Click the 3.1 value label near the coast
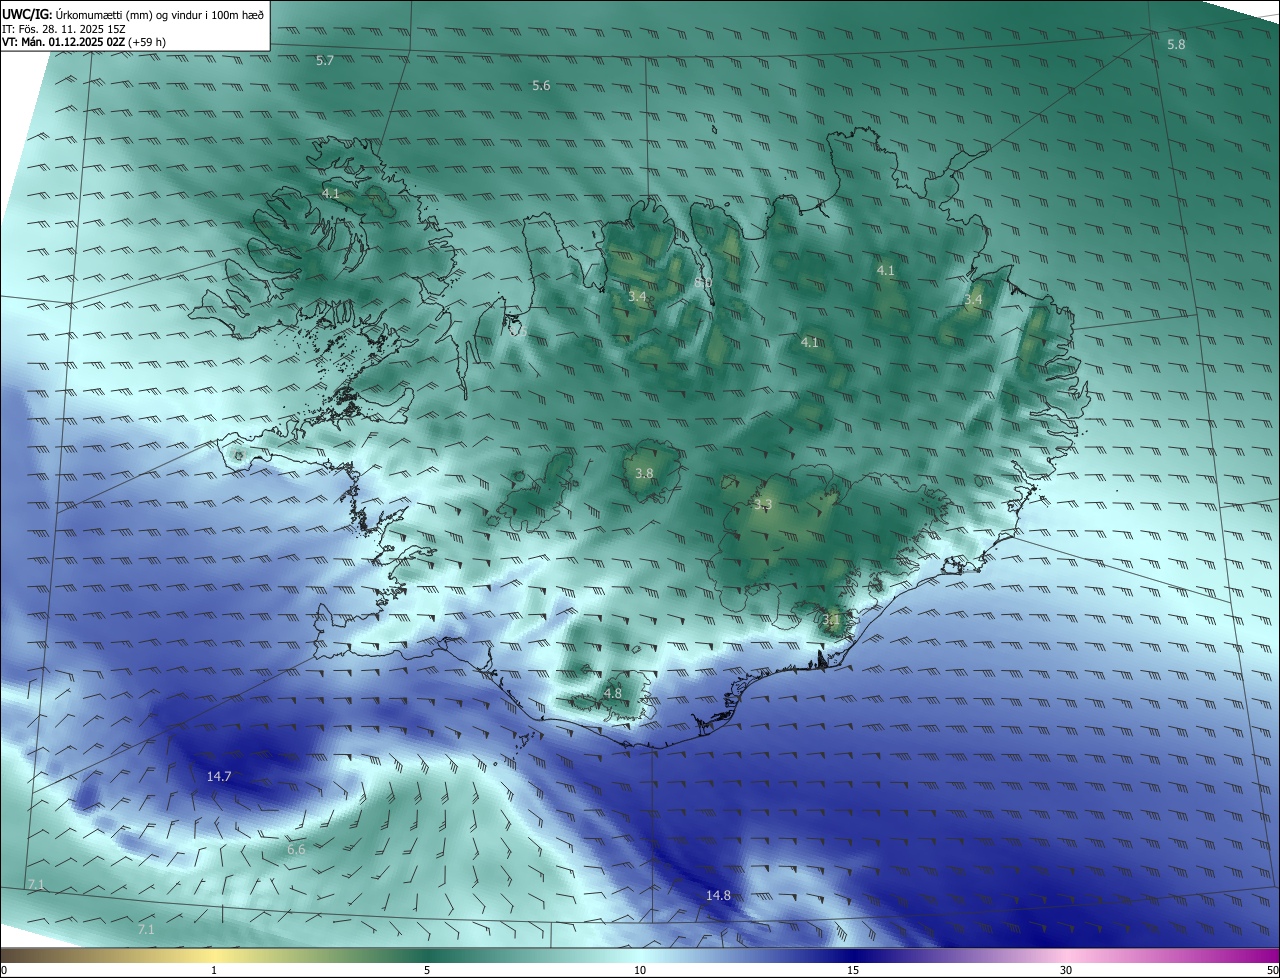The image size is (1280, 978). coord(831,620)
